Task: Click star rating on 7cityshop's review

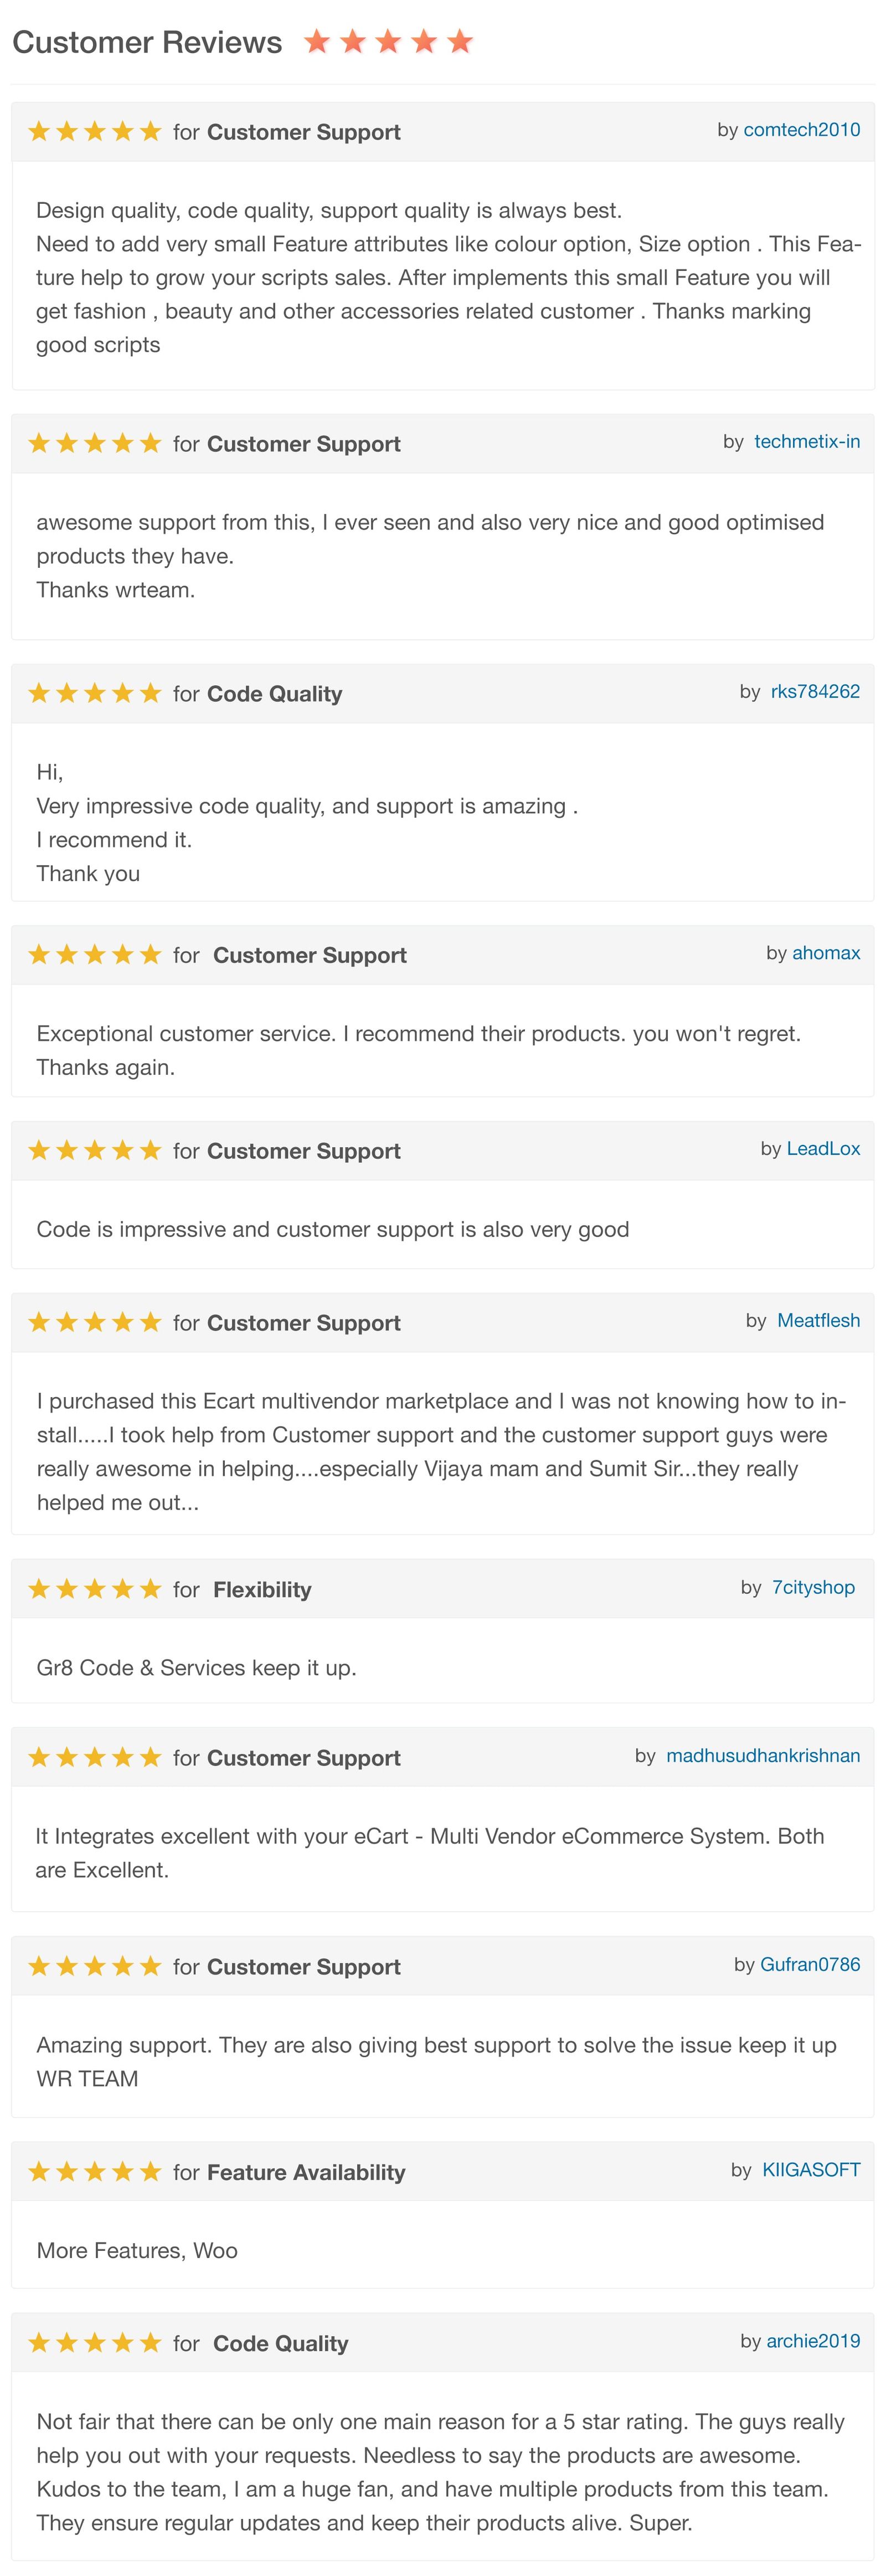Action: 95,1589
